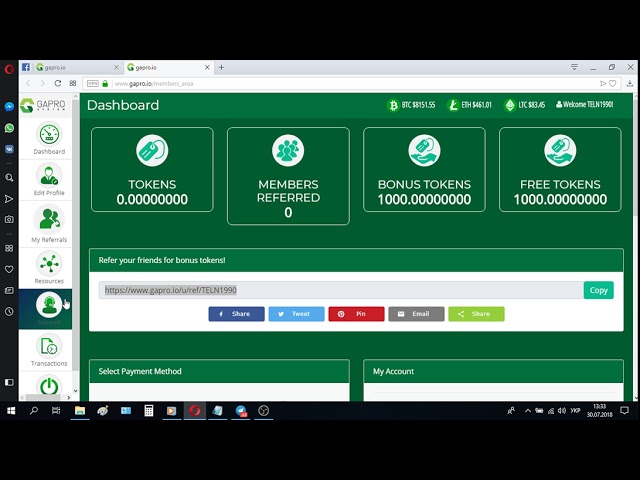Click the referral link field
Screen dimensions: 640x480
click(341, 290)
